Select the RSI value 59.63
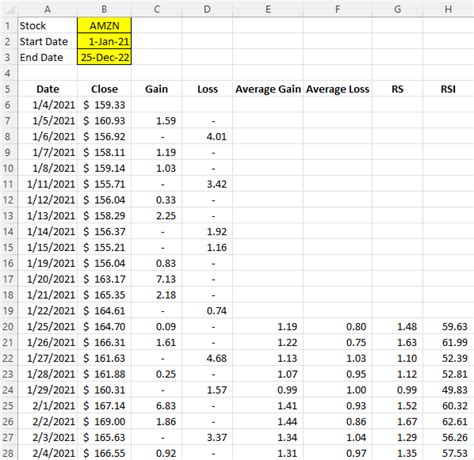474x460 pixels. tap(448, 326)
